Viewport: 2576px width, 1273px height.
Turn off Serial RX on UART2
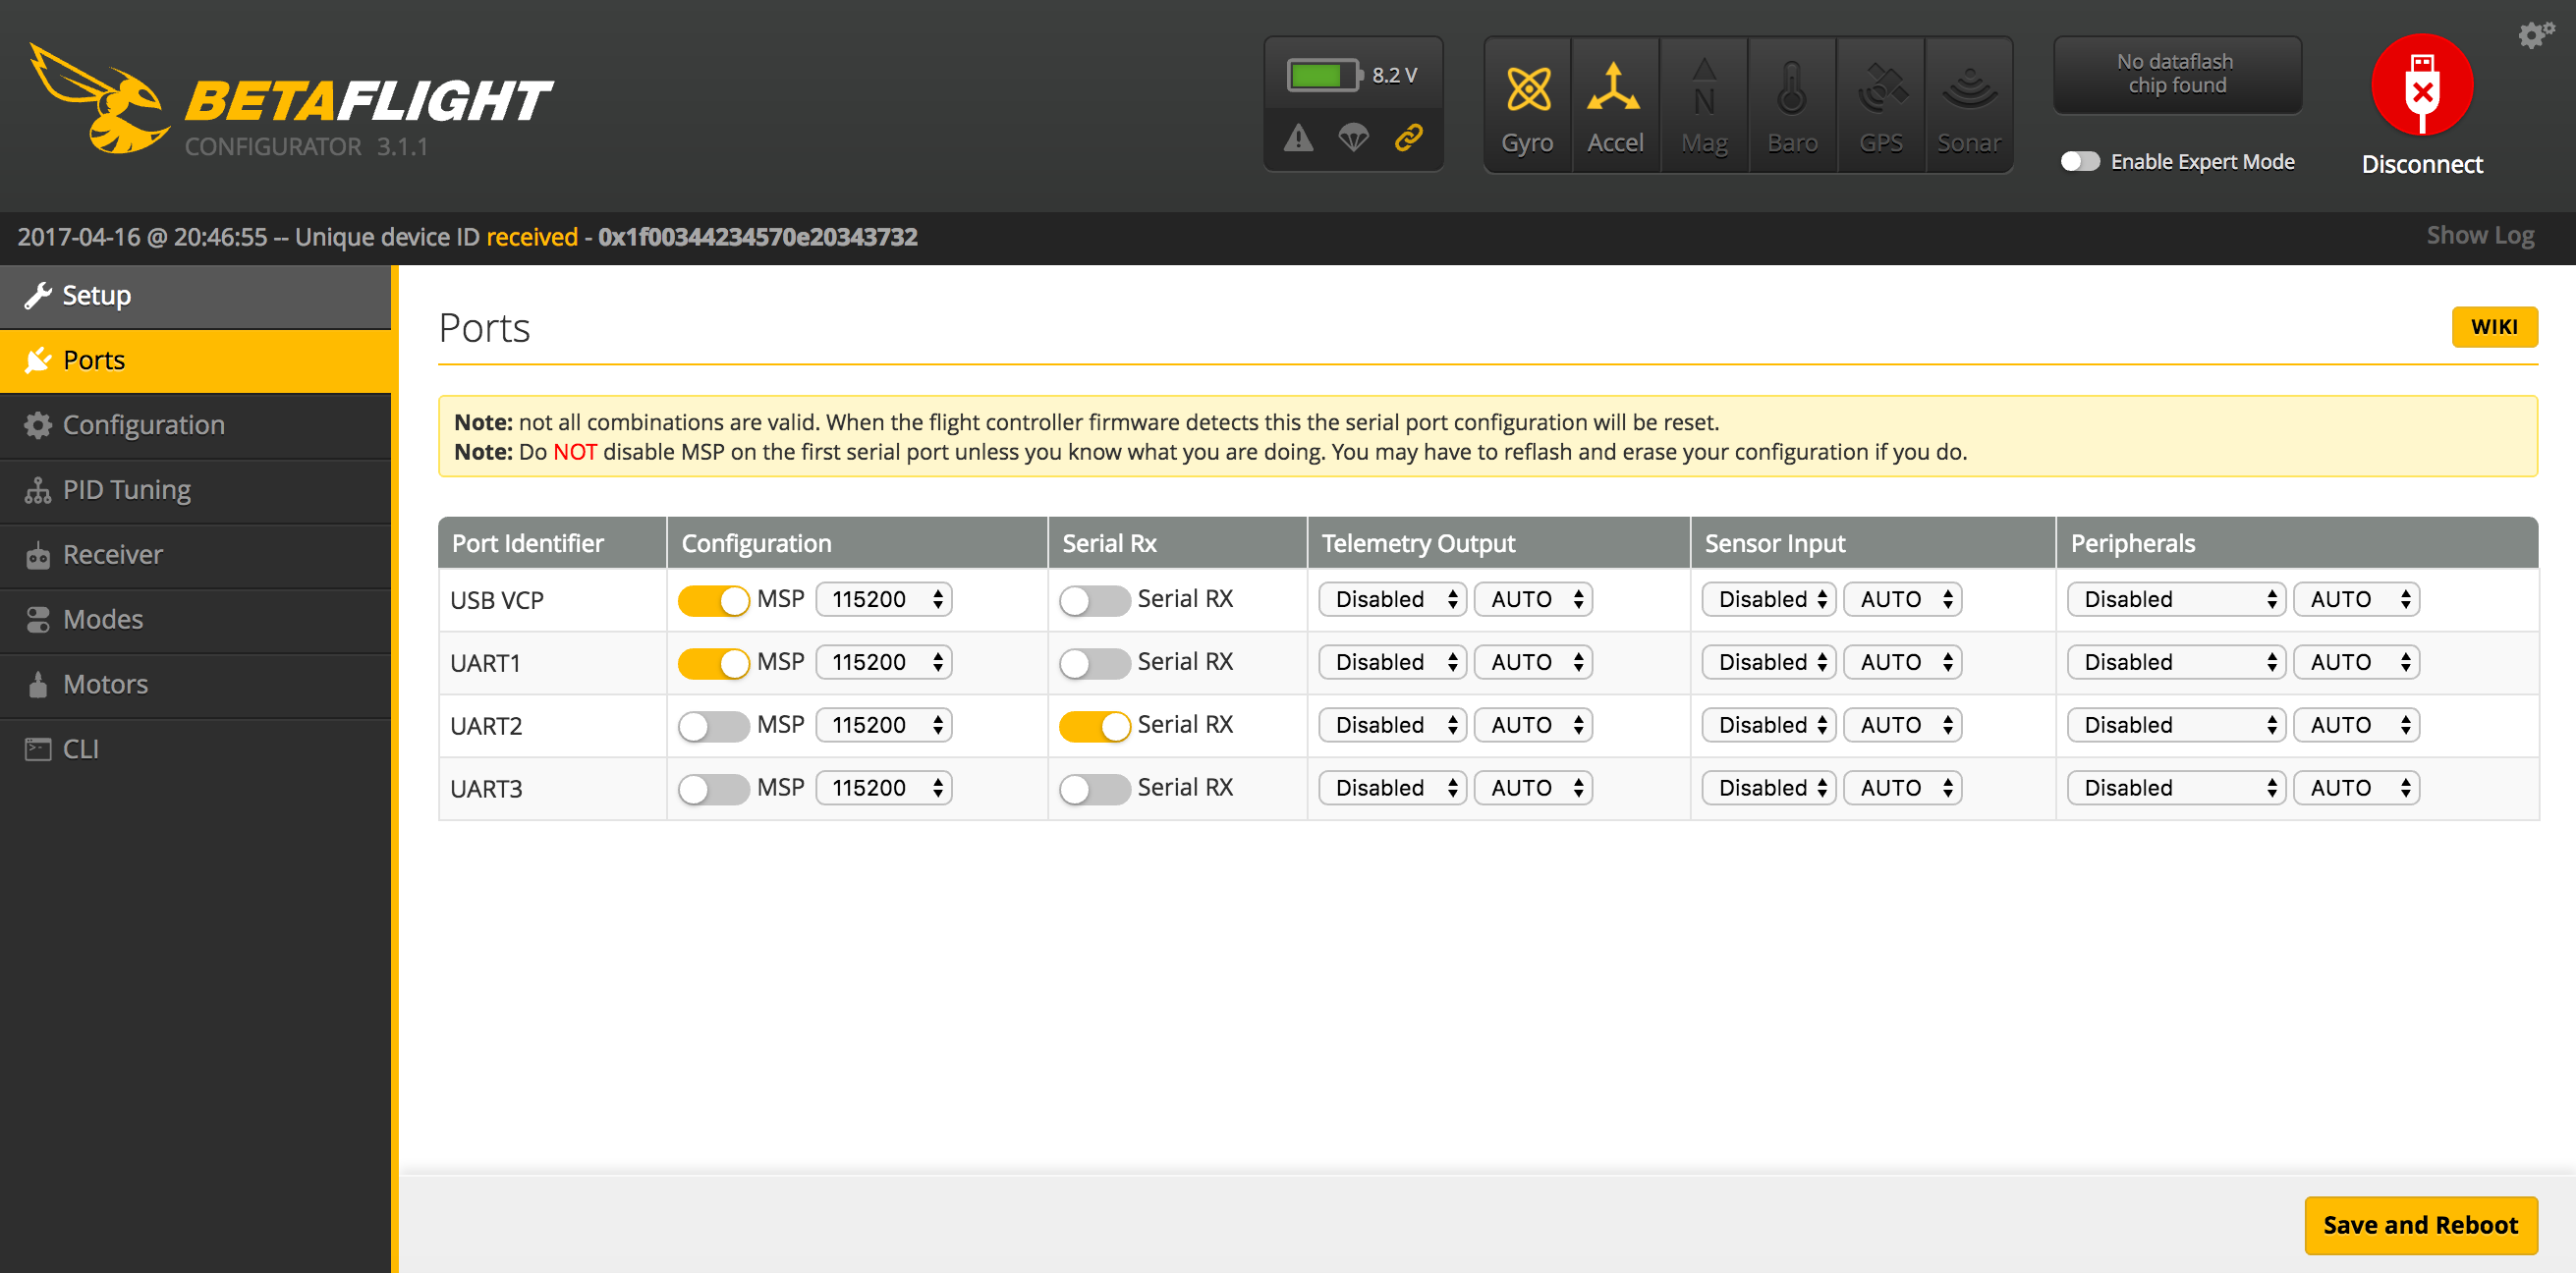click(1094, 726)
